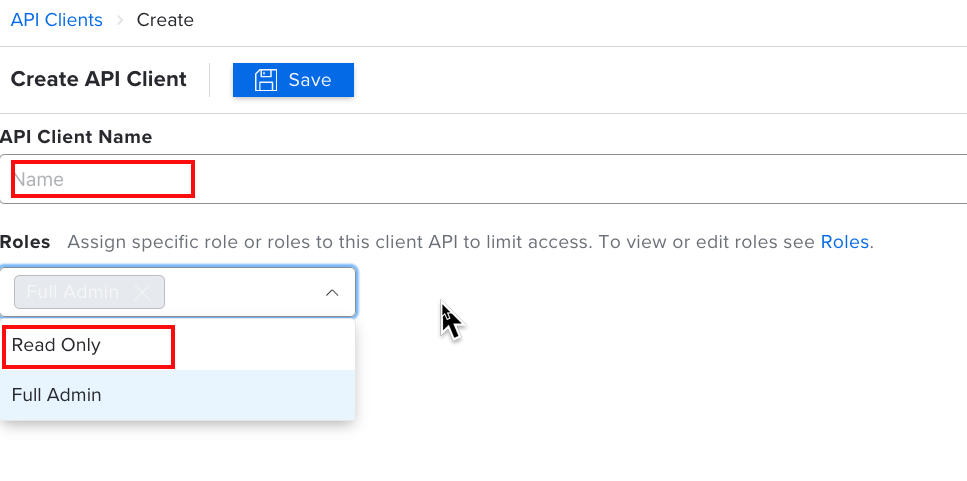This screenshot has width=967, height=481.
Task: Remove the Full Admin chip with its X
Action: click(142, 292)
